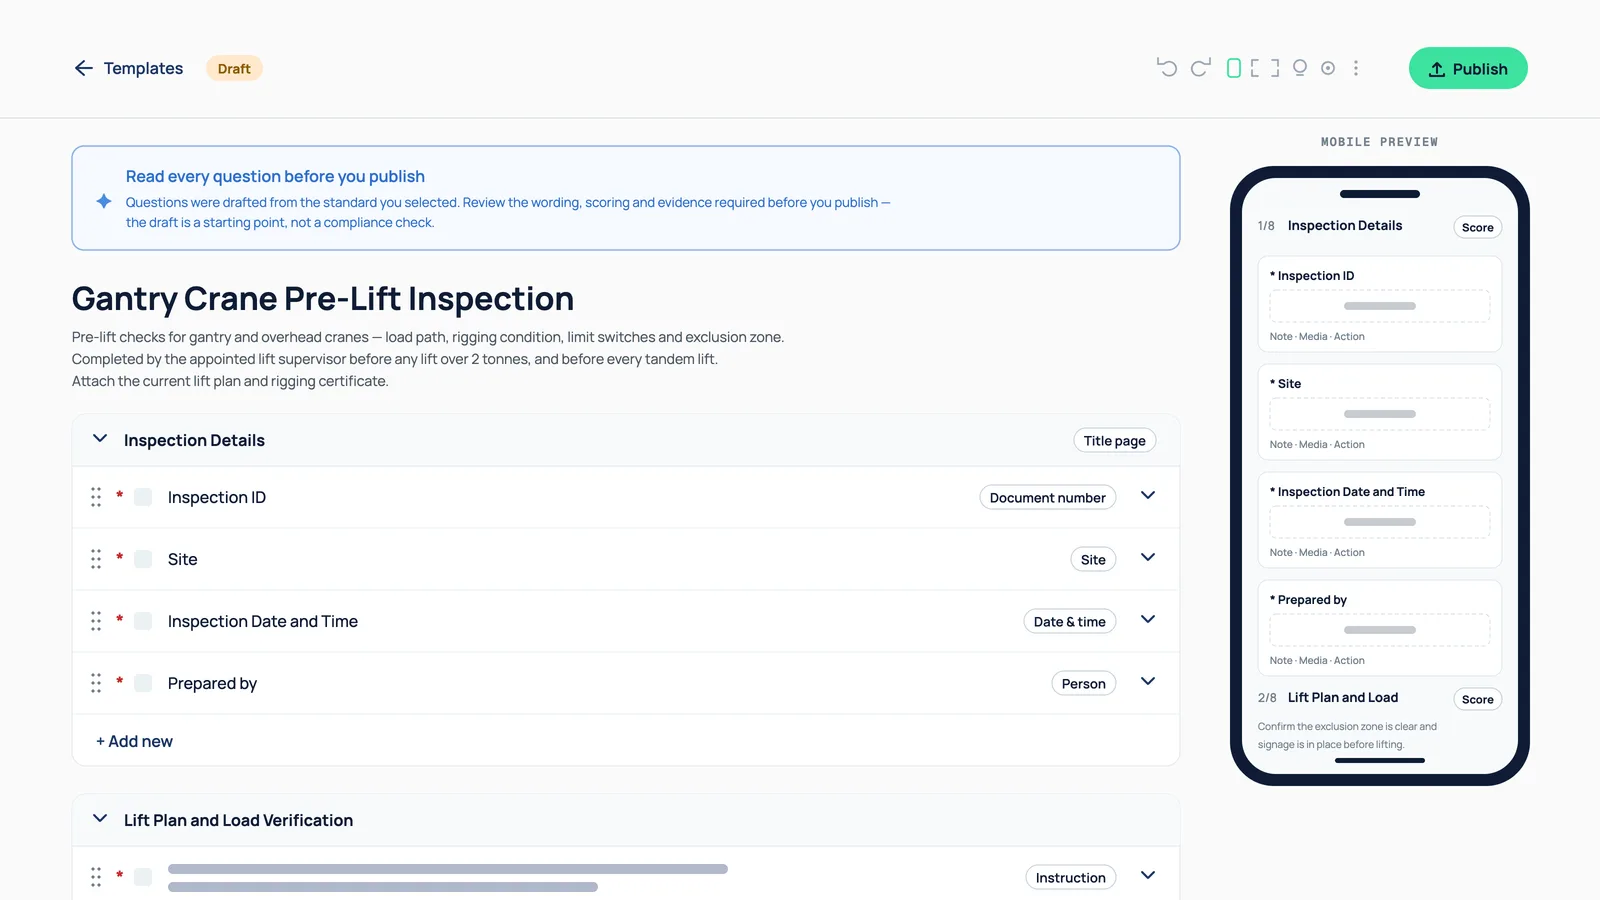Screen dimensions: 1600x900
Task: Click Inspection ID field in mobile preview
Action: (x=1379, y=306)
